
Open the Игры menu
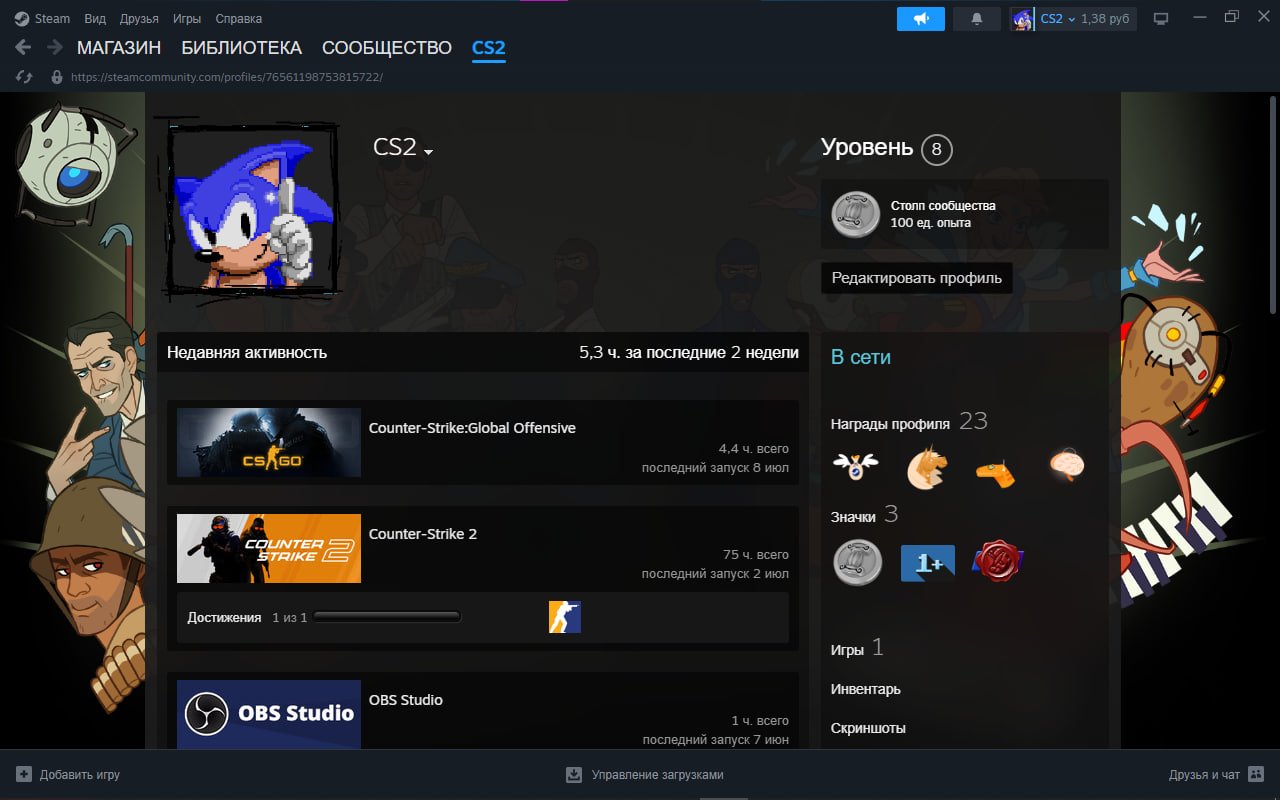coord(186,19)
